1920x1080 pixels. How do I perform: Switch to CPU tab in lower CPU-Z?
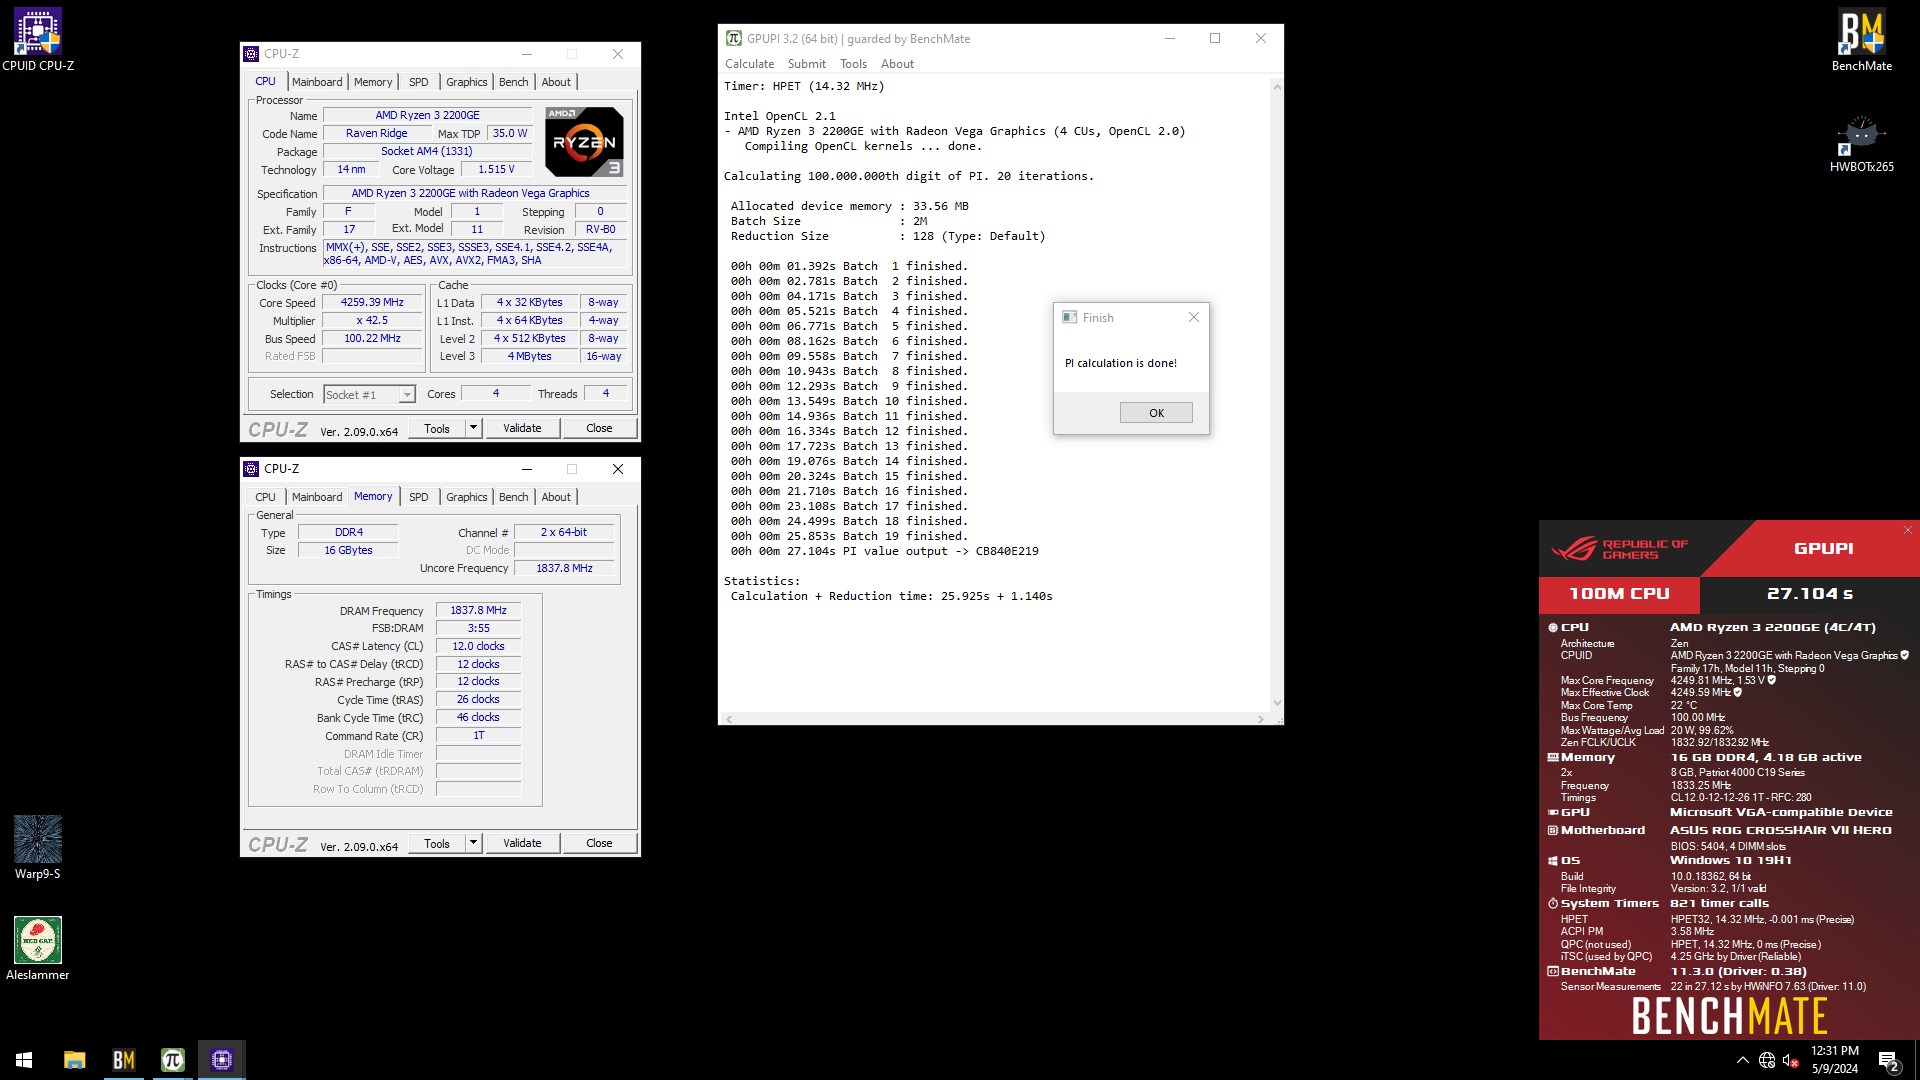265,497
